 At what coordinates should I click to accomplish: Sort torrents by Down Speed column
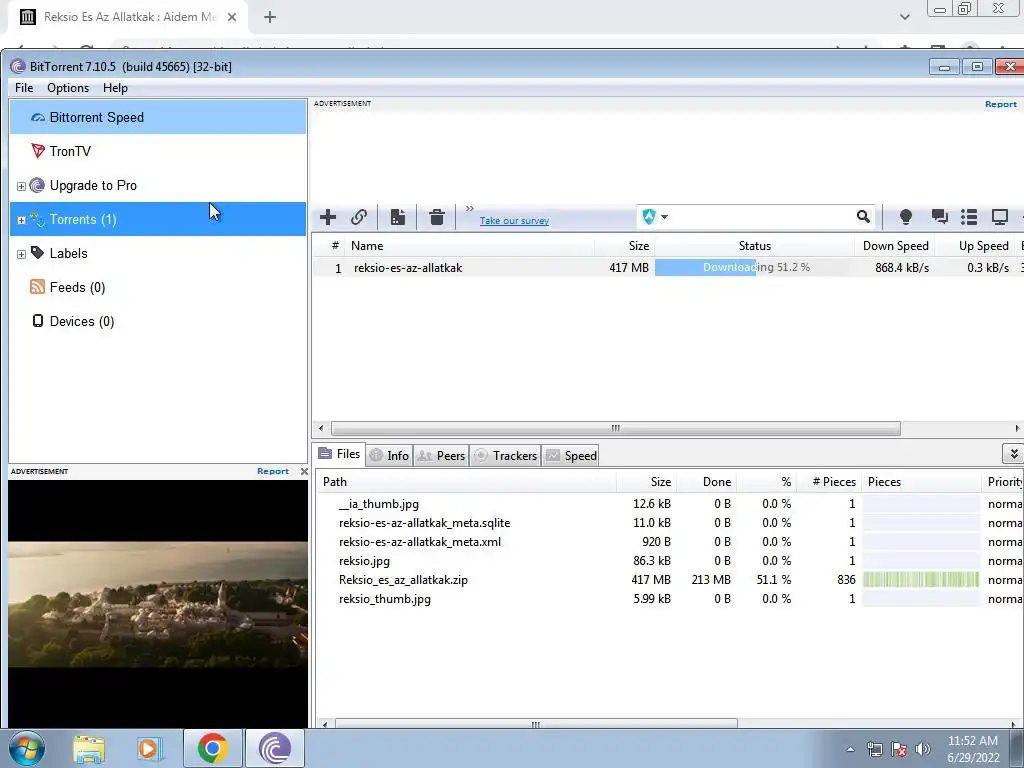pos(895,246)
